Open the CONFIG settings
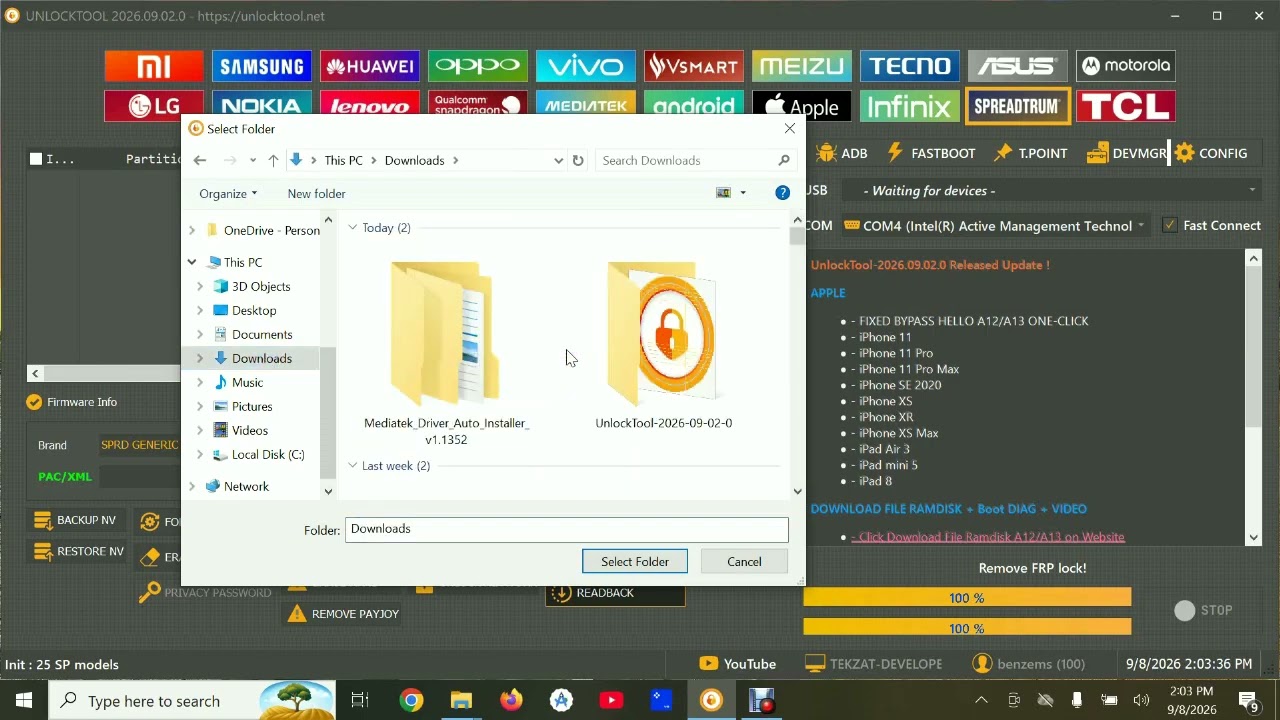The height and width of the screenshot is (720, 1280). coord(1211,153)
